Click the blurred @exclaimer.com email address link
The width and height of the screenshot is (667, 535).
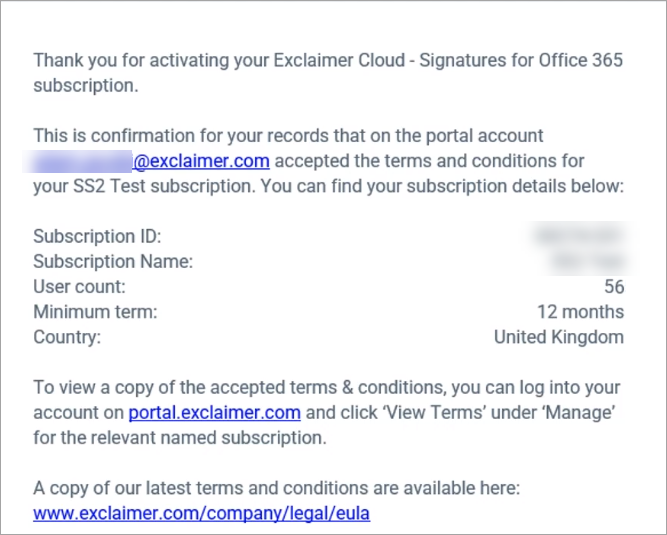151,161
